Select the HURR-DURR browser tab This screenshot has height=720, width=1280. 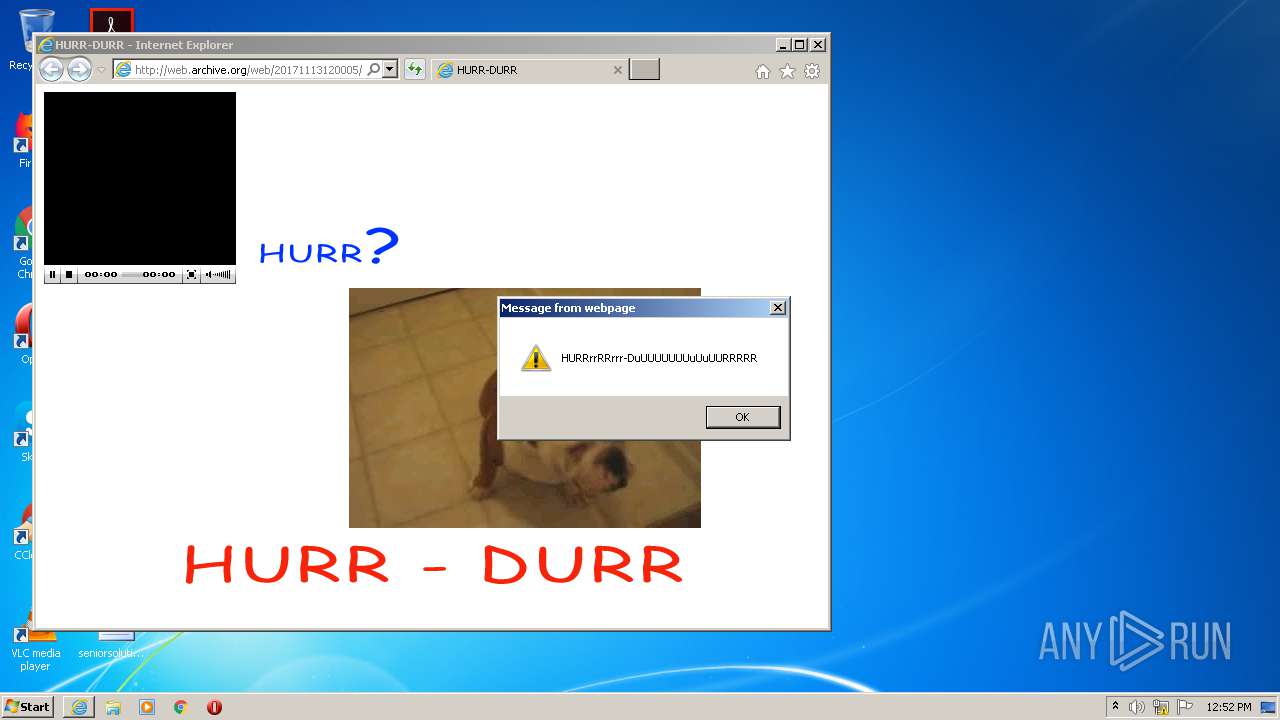(530, 70)
